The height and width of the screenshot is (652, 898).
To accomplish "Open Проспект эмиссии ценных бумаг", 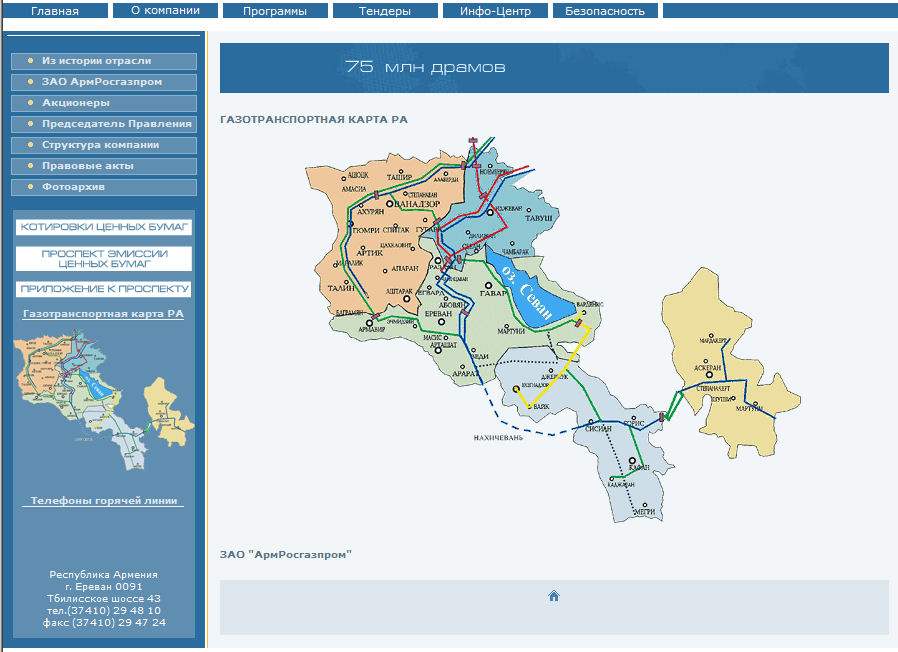I will (x=104, y=258).
